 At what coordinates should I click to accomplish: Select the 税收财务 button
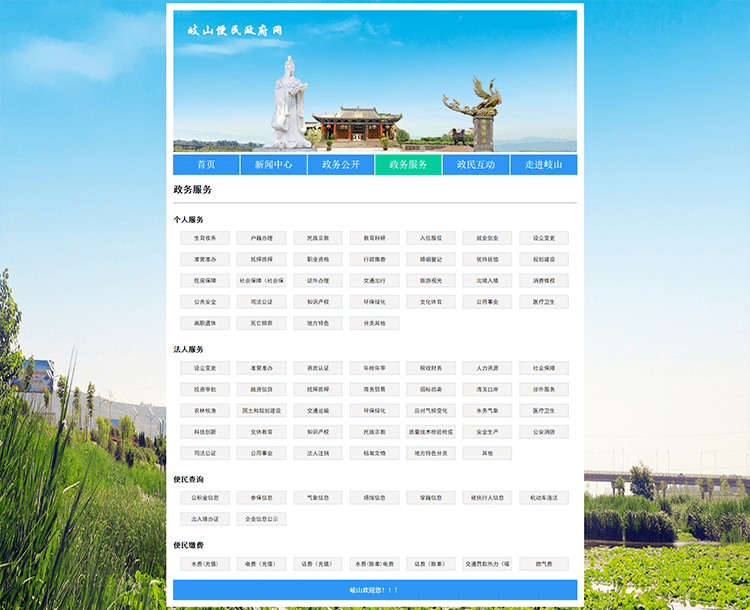coord(431,368)
